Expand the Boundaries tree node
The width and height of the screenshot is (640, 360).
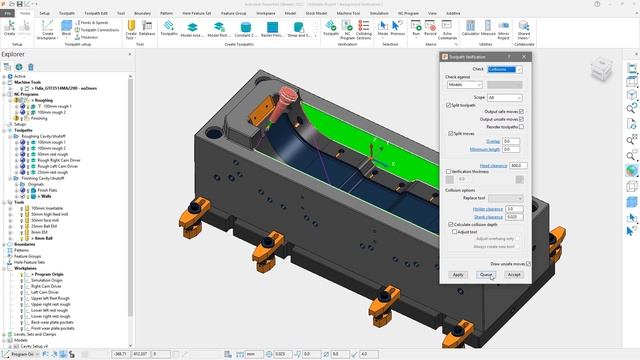coord(4,244)
